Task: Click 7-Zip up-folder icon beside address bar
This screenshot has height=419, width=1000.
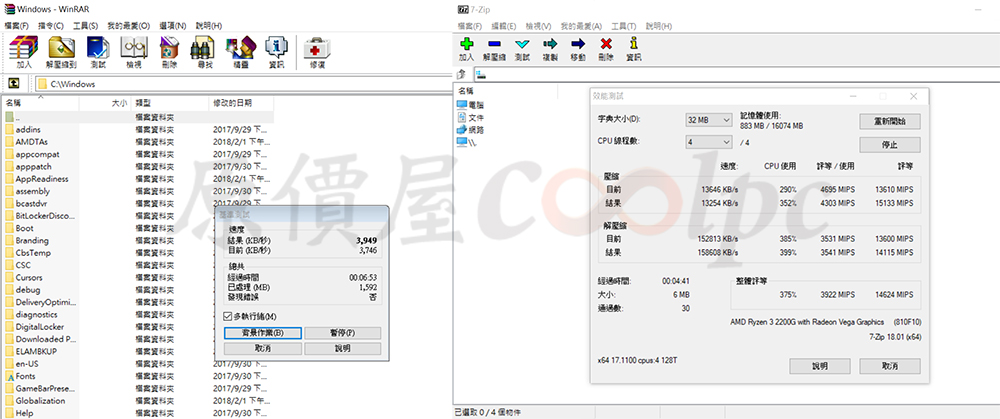Action: [462, 75]
